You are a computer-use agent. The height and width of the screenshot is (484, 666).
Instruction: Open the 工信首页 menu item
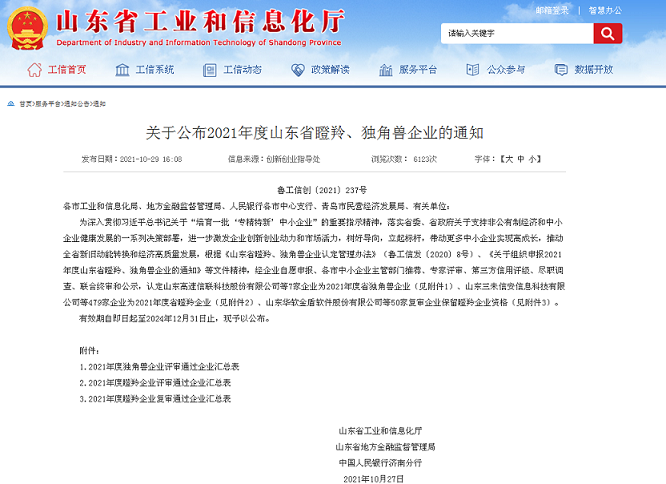67,70
